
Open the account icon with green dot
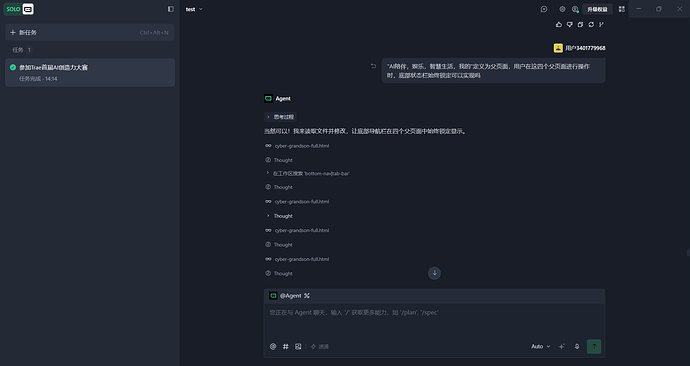(x=575, y=9)
